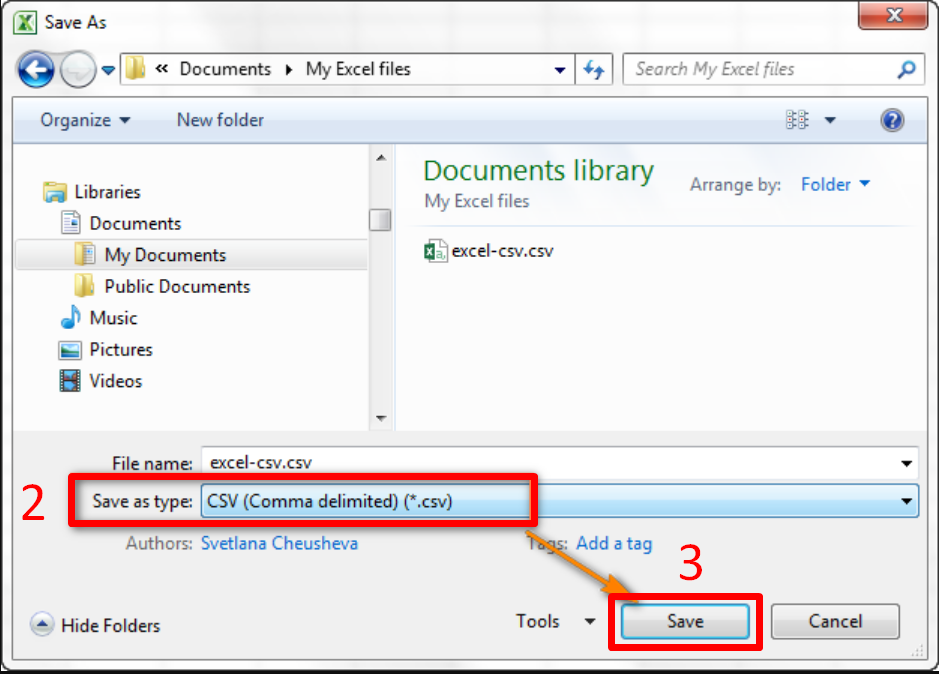Open the view options dropdown arrow
This screenshot has height=674, width=939.
(830, 120)
